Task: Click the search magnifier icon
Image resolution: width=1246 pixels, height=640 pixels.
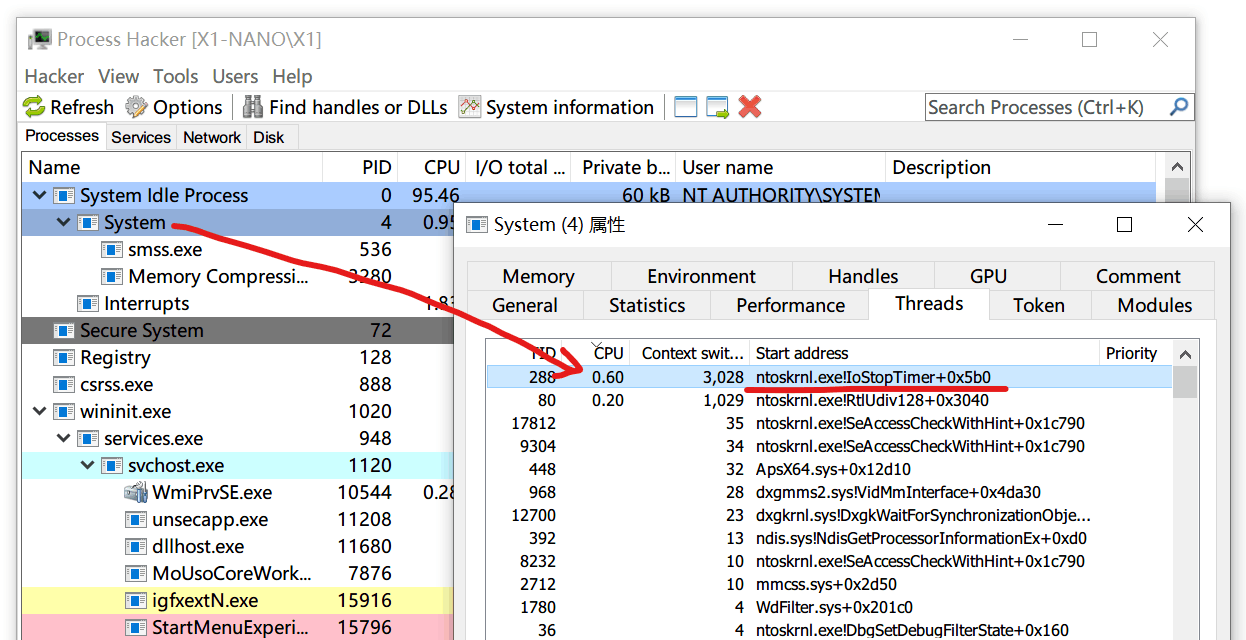Action: coord(1179,107)
